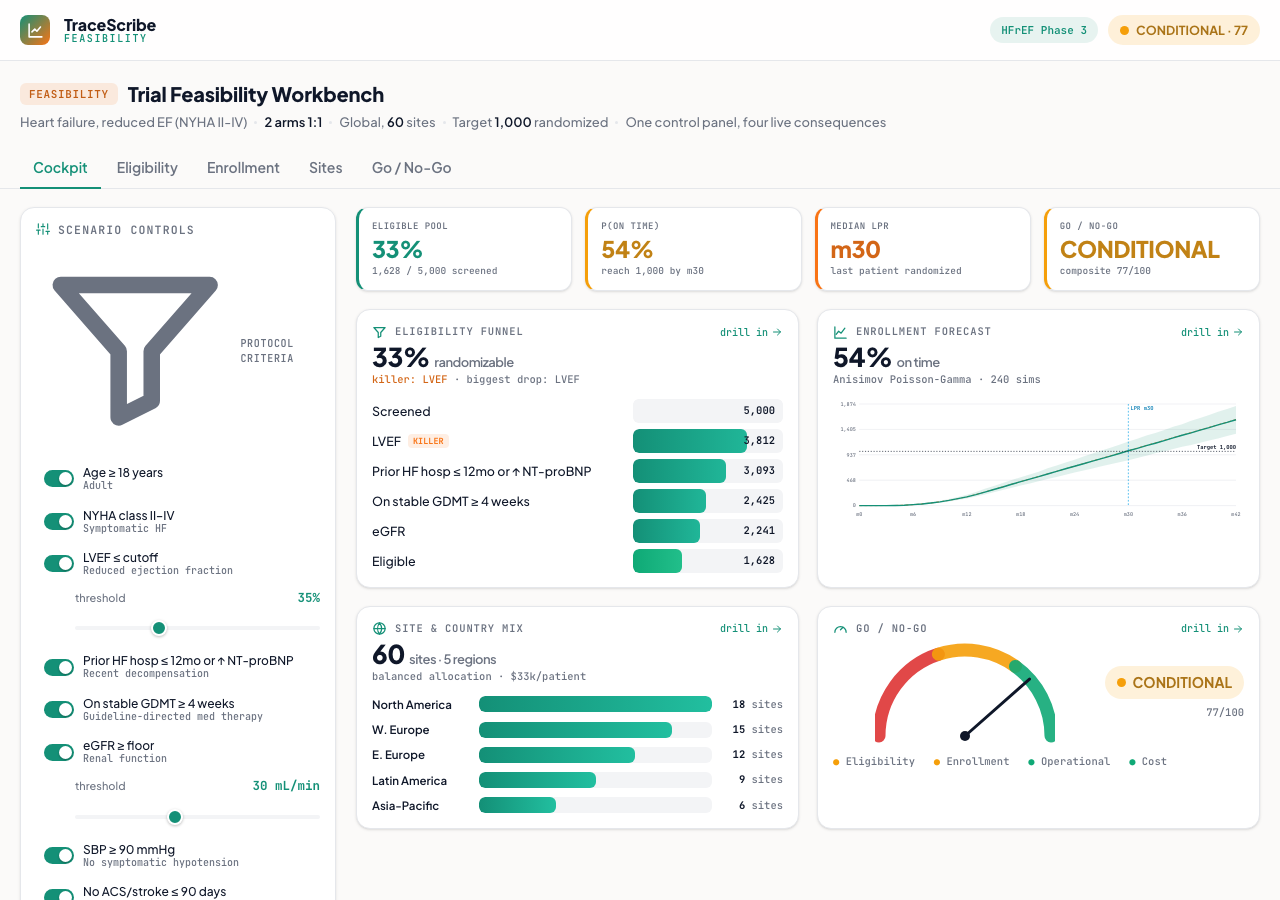Click the CONDITIONAL pill beside the gauge
This screenshot has height=900, width=1280.
click(x=1174, y=683)
